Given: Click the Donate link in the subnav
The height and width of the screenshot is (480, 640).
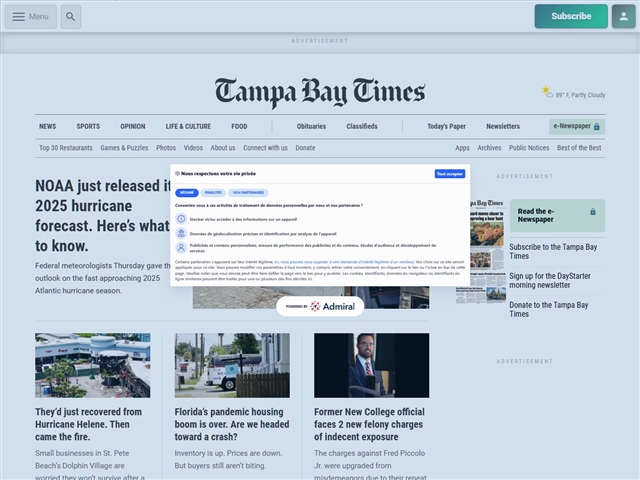Looking at the screenshot, I should 305,148.
